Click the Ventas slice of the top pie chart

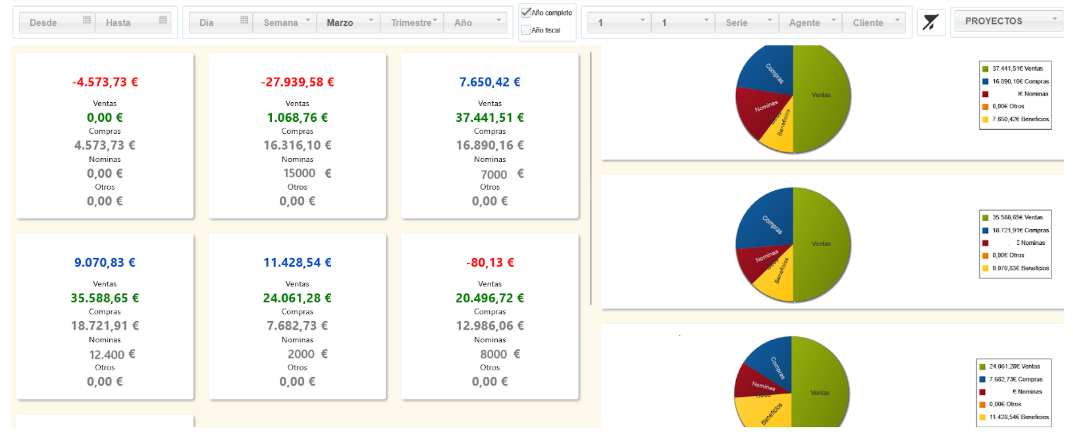pyautogui.click(x=822, y=97)
